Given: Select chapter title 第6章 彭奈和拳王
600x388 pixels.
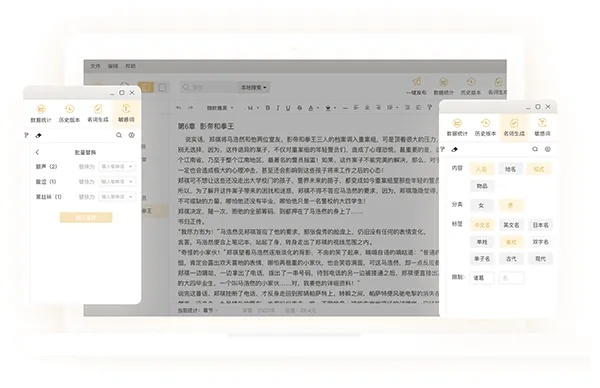Looking at the screenshot, I should pyautogui.click(x=205, y=126).
